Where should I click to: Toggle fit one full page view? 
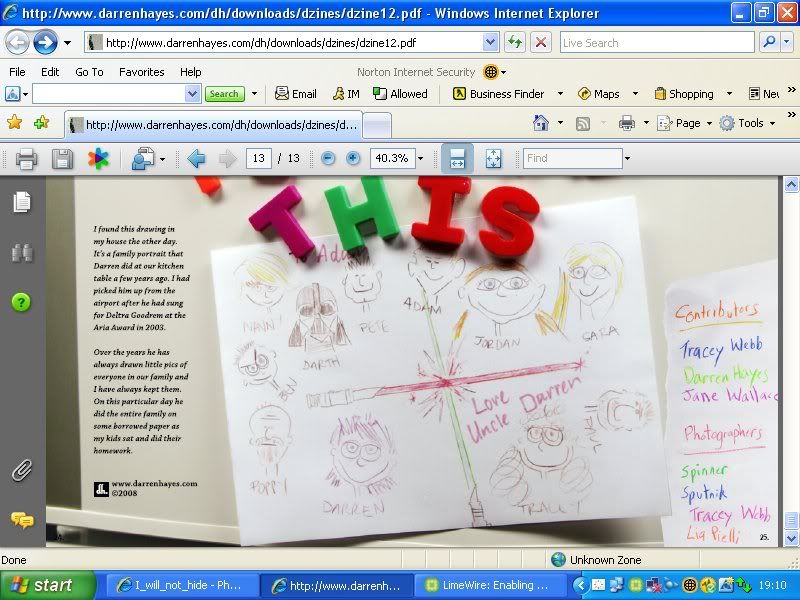pyautogui.click(x=493, y=158)
